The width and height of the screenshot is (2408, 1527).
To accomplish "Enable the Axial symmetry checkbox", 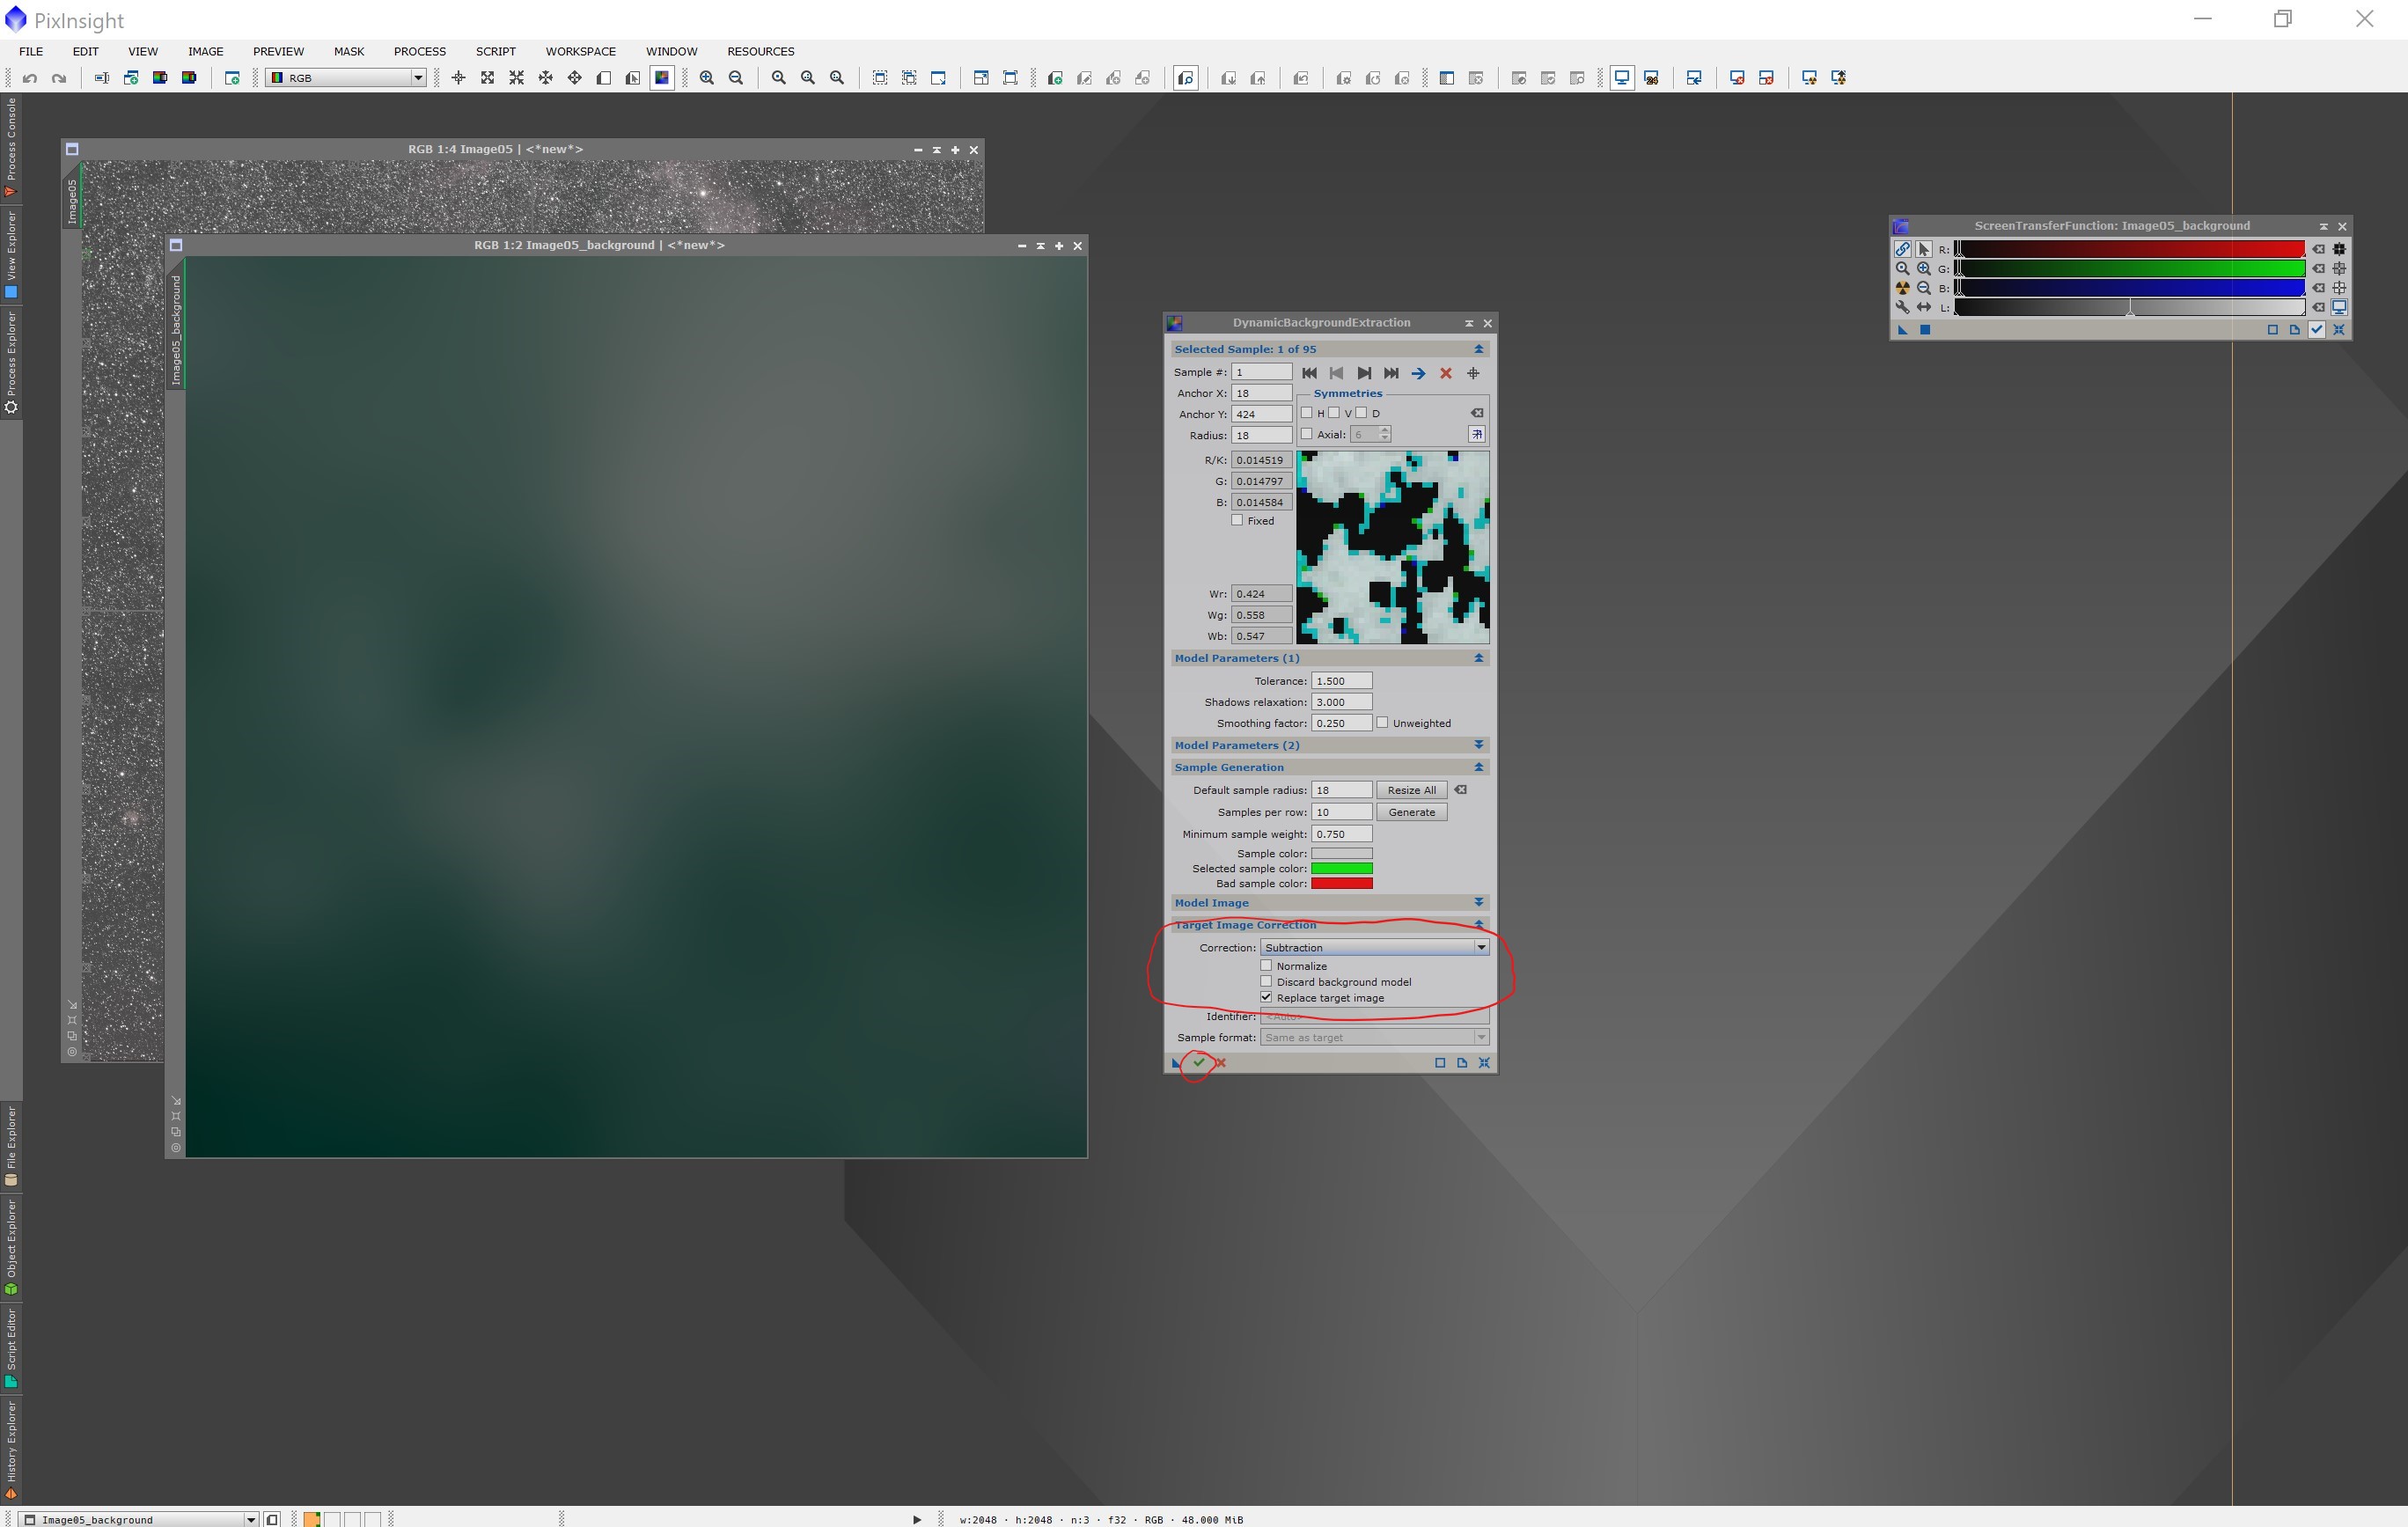I will [1306, 434].
